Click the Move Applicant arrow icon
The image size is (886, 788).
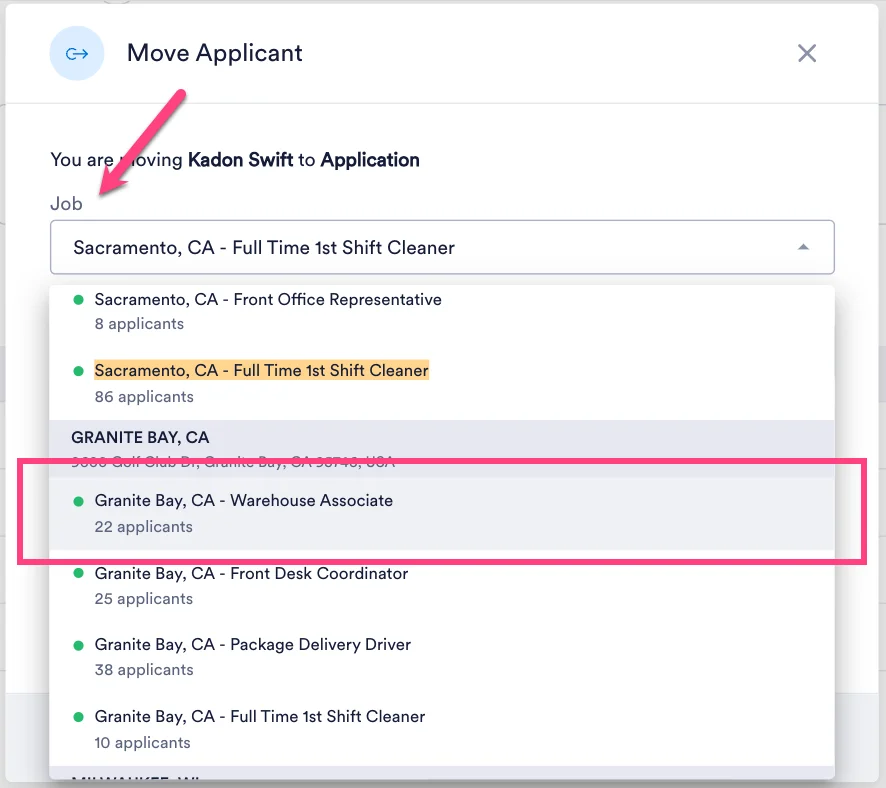coord(77,54)
